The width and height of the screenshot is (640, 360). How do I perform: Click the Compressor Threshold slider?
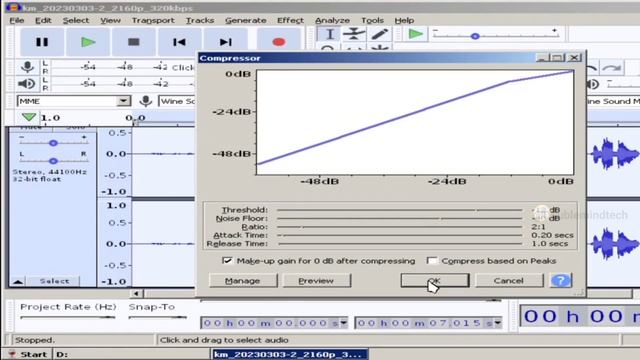(400, 210)
